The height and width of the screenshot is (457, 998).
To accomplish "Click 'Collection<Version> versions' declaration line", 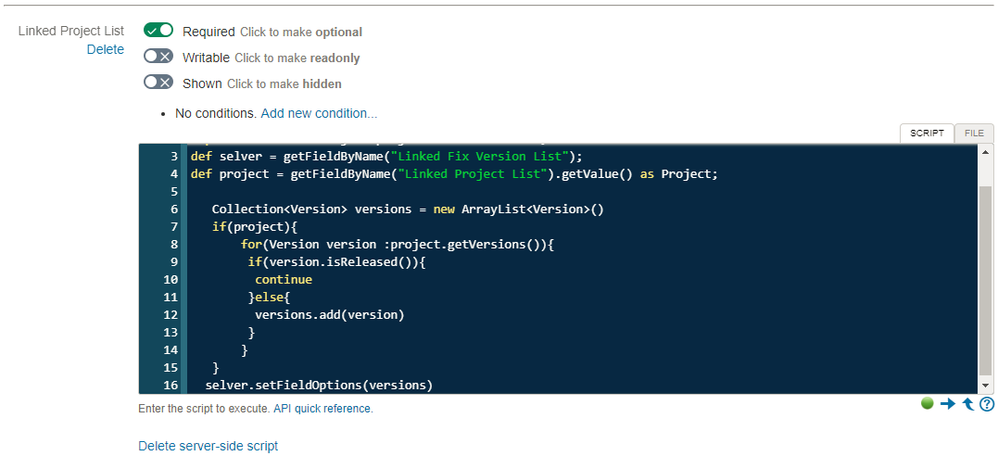I will pos(407,209).
